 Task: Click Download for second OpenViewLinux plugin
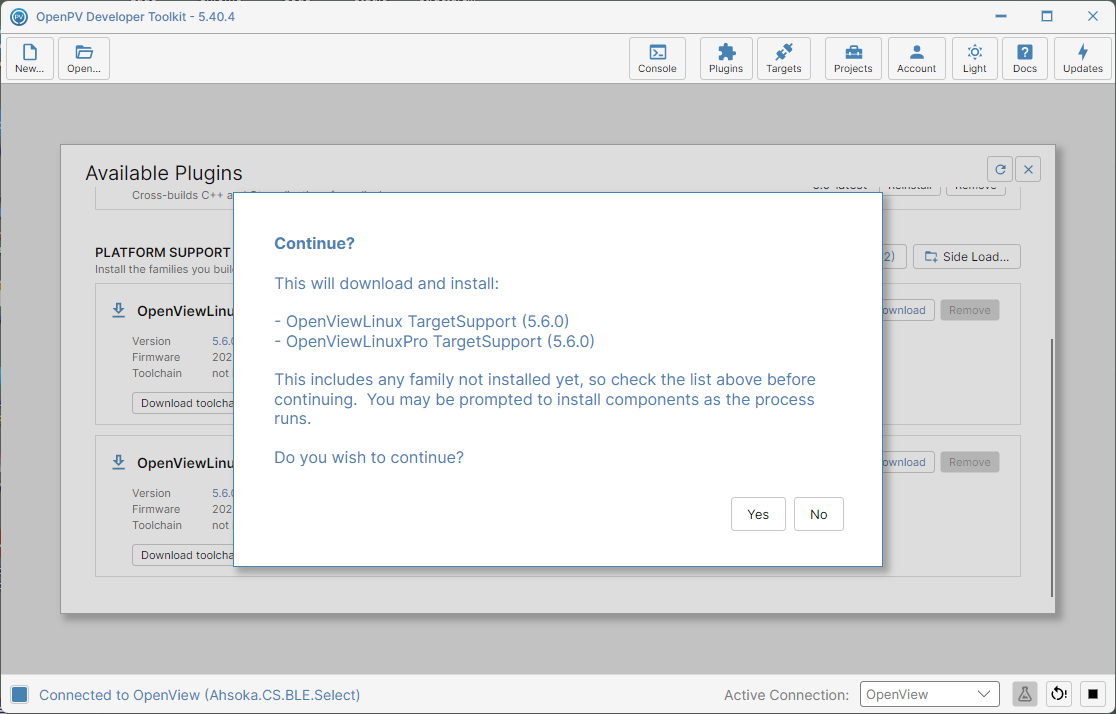pyautogui.click(x=907, y=462)
